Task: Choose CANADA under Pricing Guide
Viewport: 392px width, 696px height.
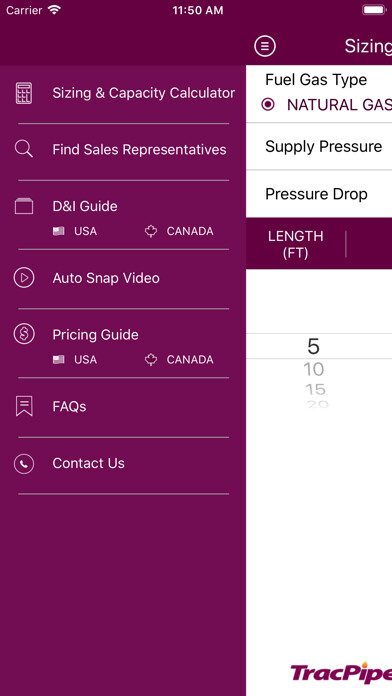Action: pos(179,360)
